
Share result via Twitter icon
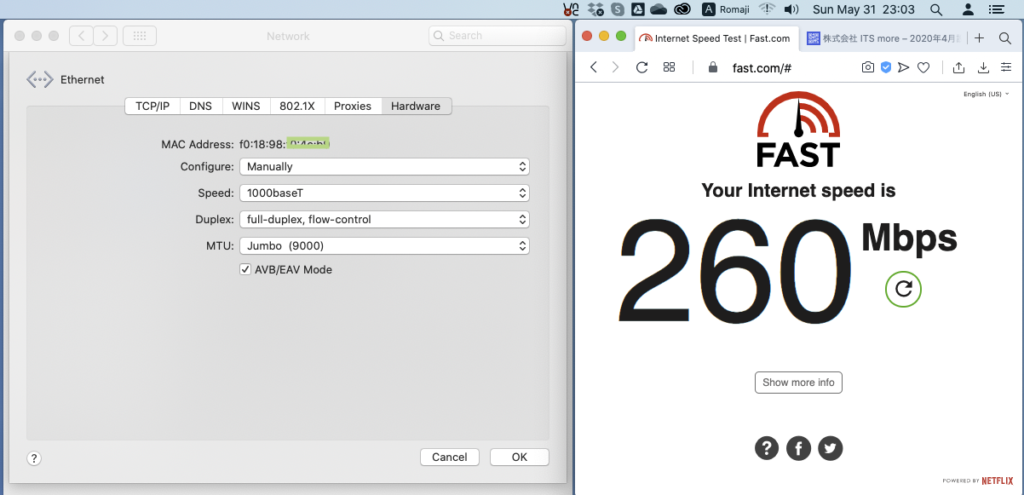830,448
